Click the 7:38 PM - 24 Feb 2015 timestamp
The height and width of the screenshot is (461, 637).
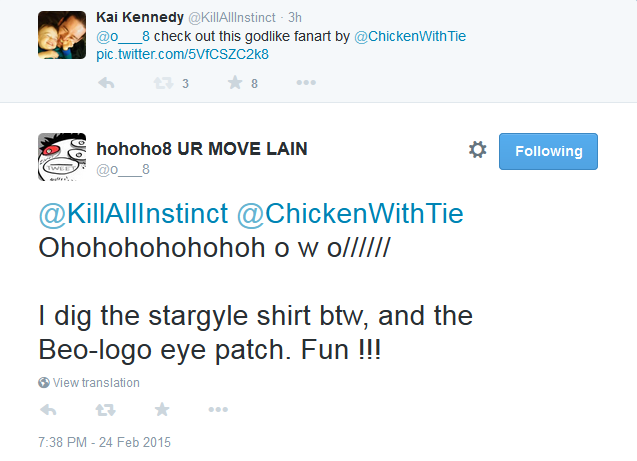click(106, 441)
